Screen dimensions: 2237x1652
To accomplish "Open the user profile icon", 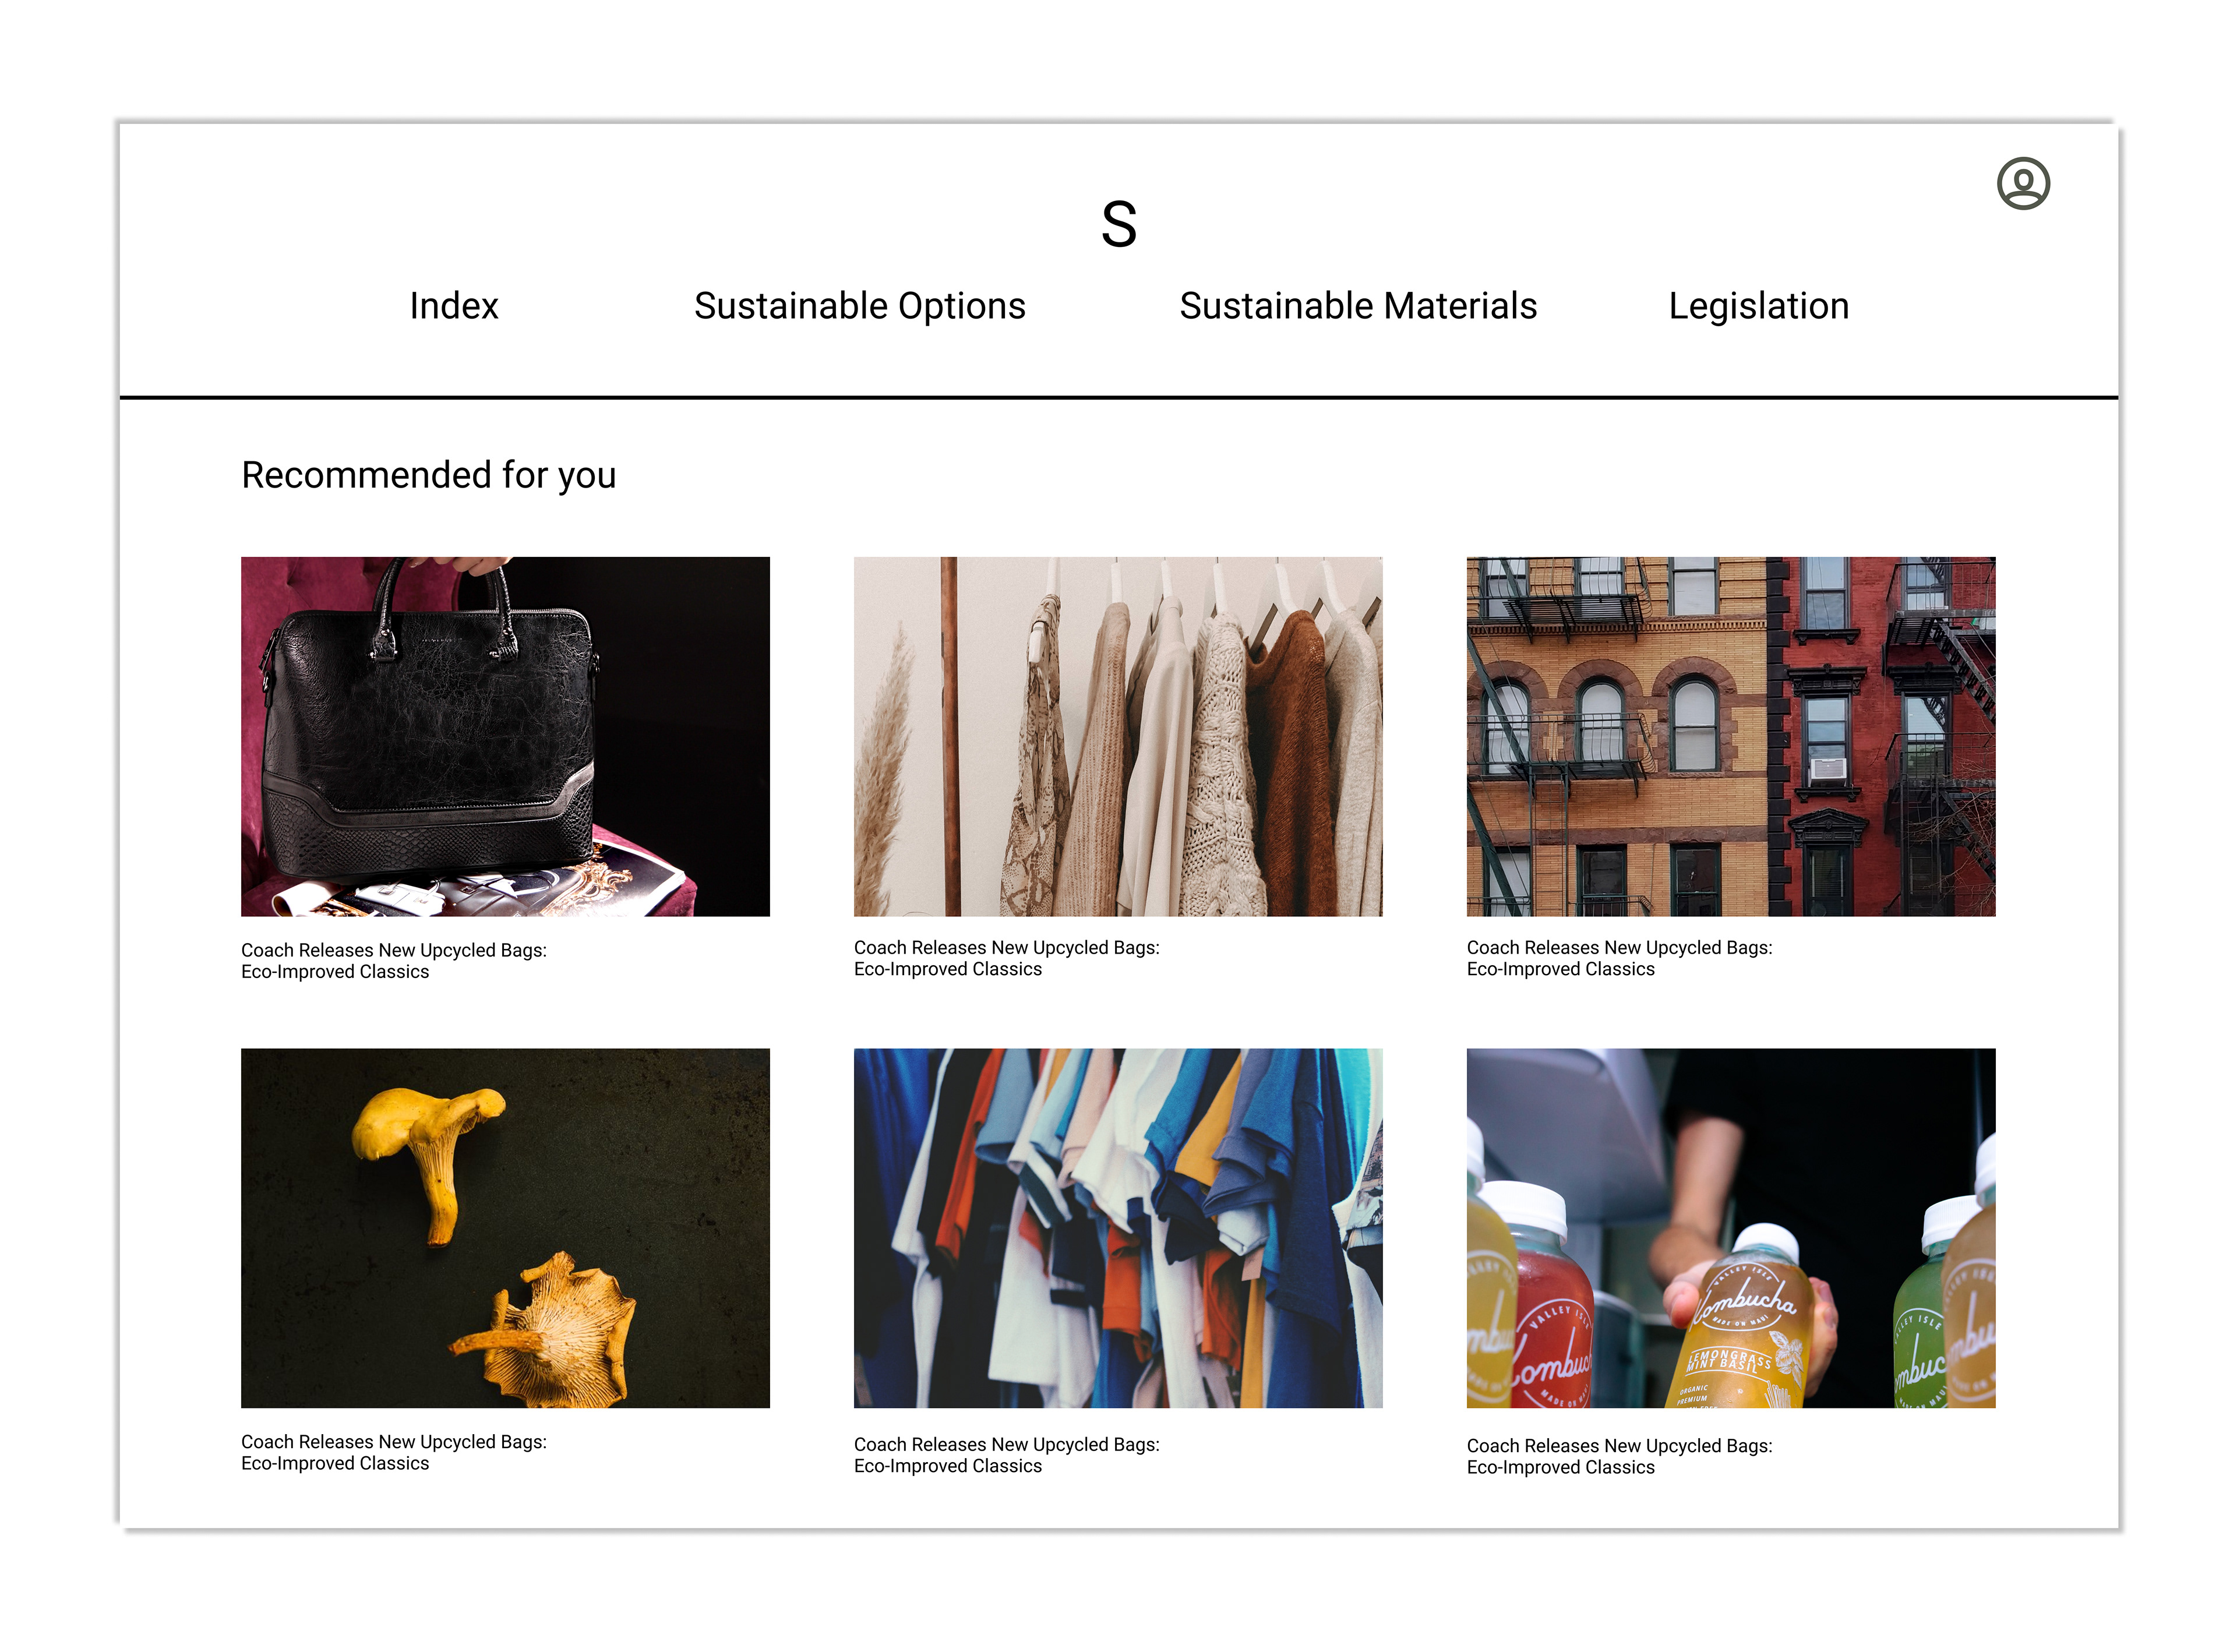I will pyautogui.click(x=2022, y=184).
